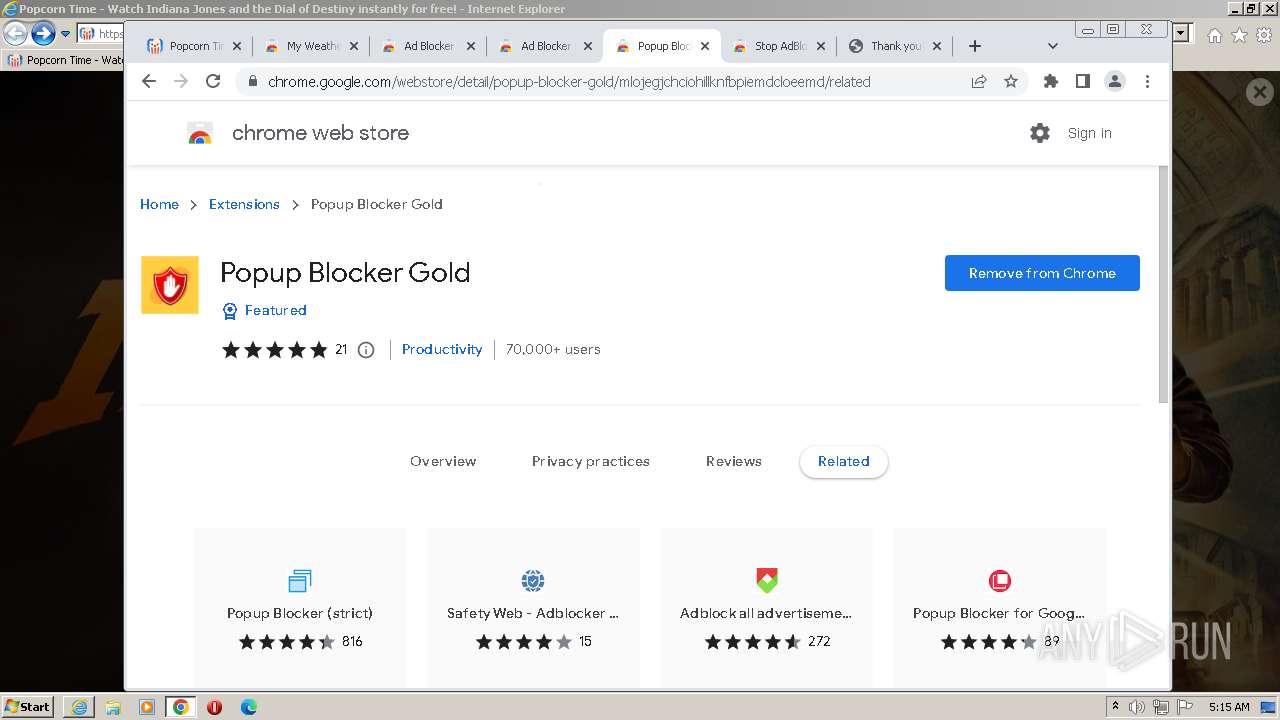Screen dimensions: 1280x720
Task: Click the Chrome address bar URL
Action: click(x=568, y=82)
